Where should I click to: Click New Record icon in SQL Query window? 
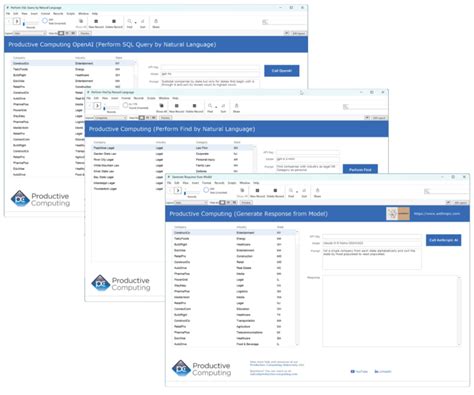pos(96,21)
